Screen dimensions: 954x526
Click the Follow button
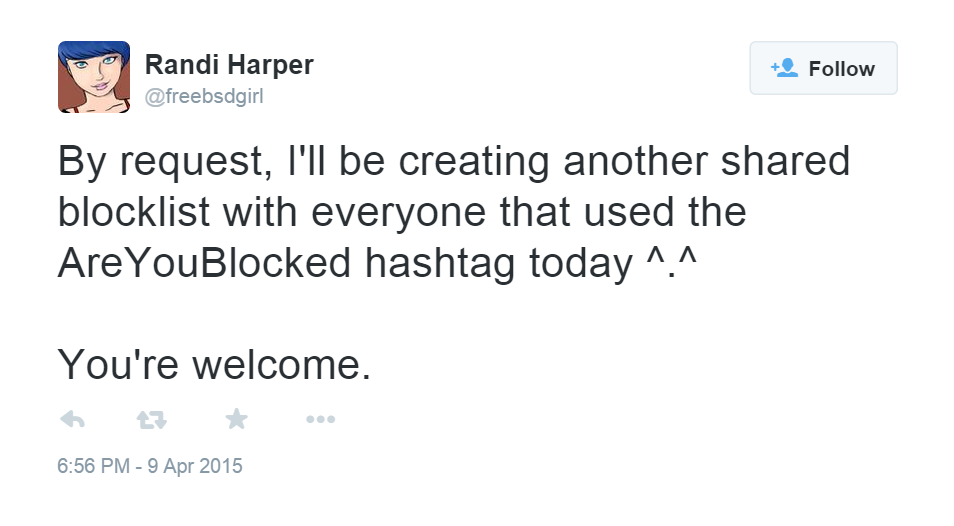[823, 68]
